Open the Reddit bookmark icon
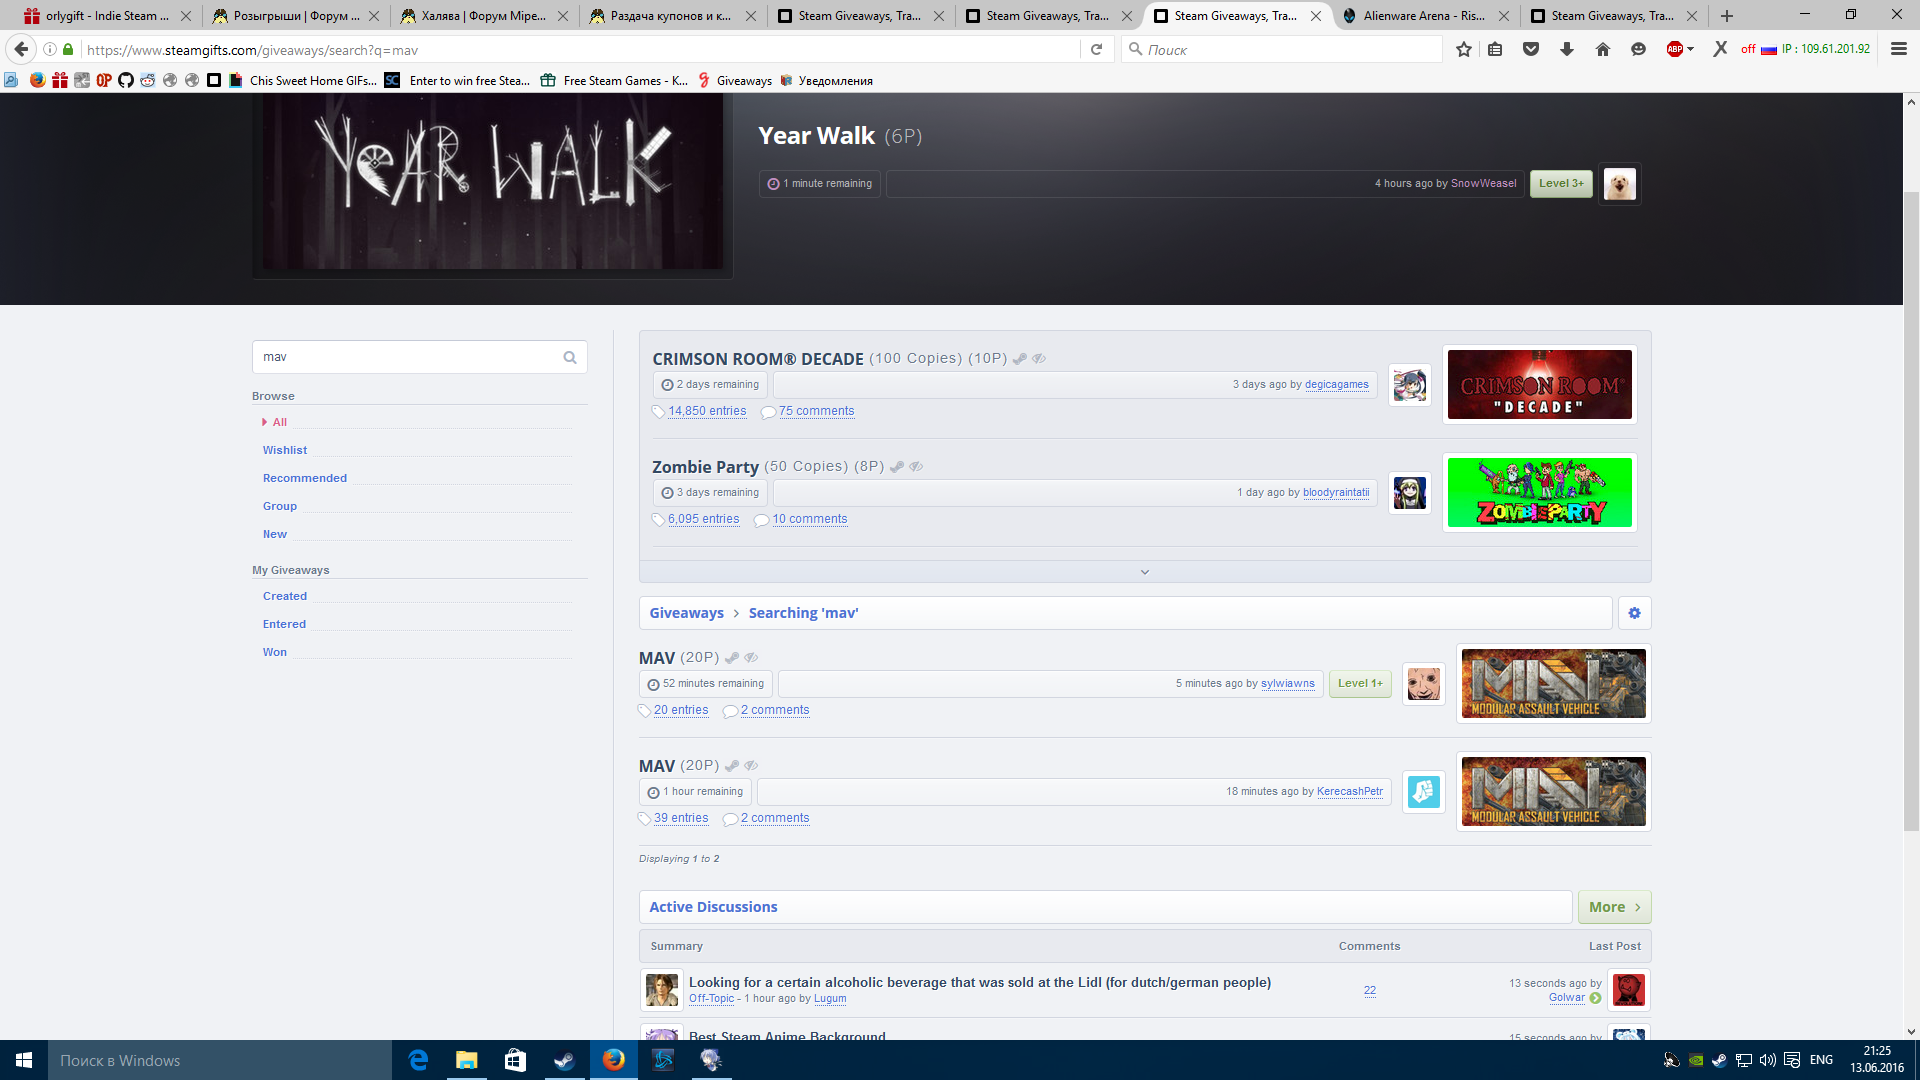The height and width of the screenshot is (1080, 1920). coord(148,80)
